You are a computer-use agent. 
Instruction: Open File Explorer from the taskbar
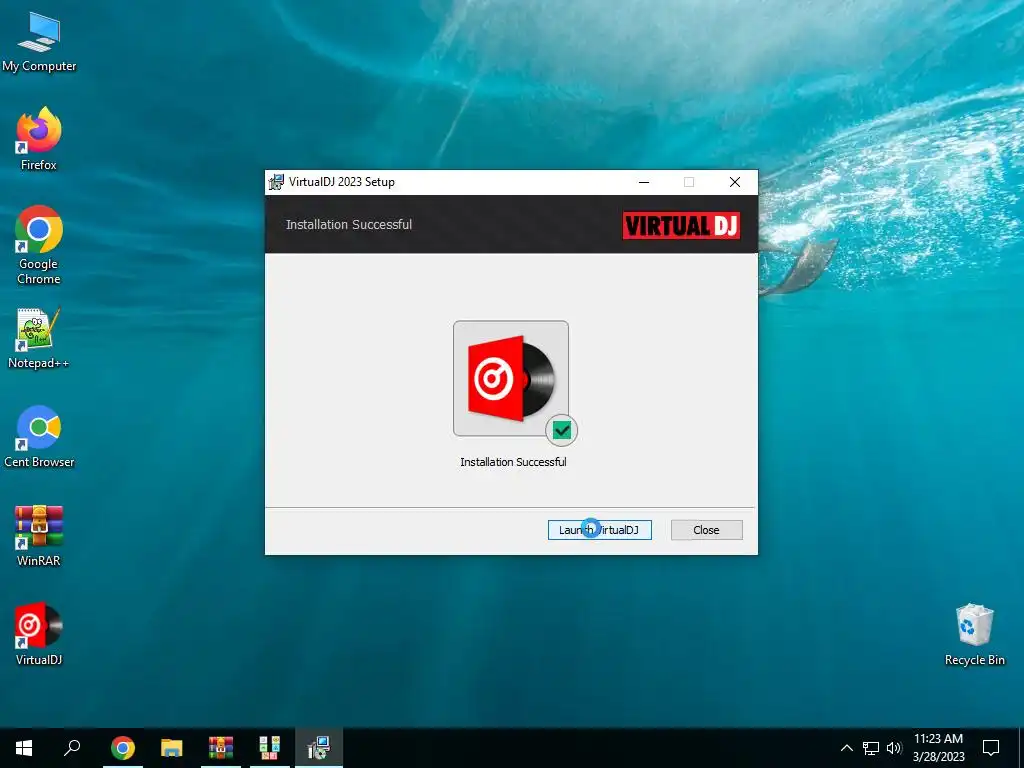[172, 748]
